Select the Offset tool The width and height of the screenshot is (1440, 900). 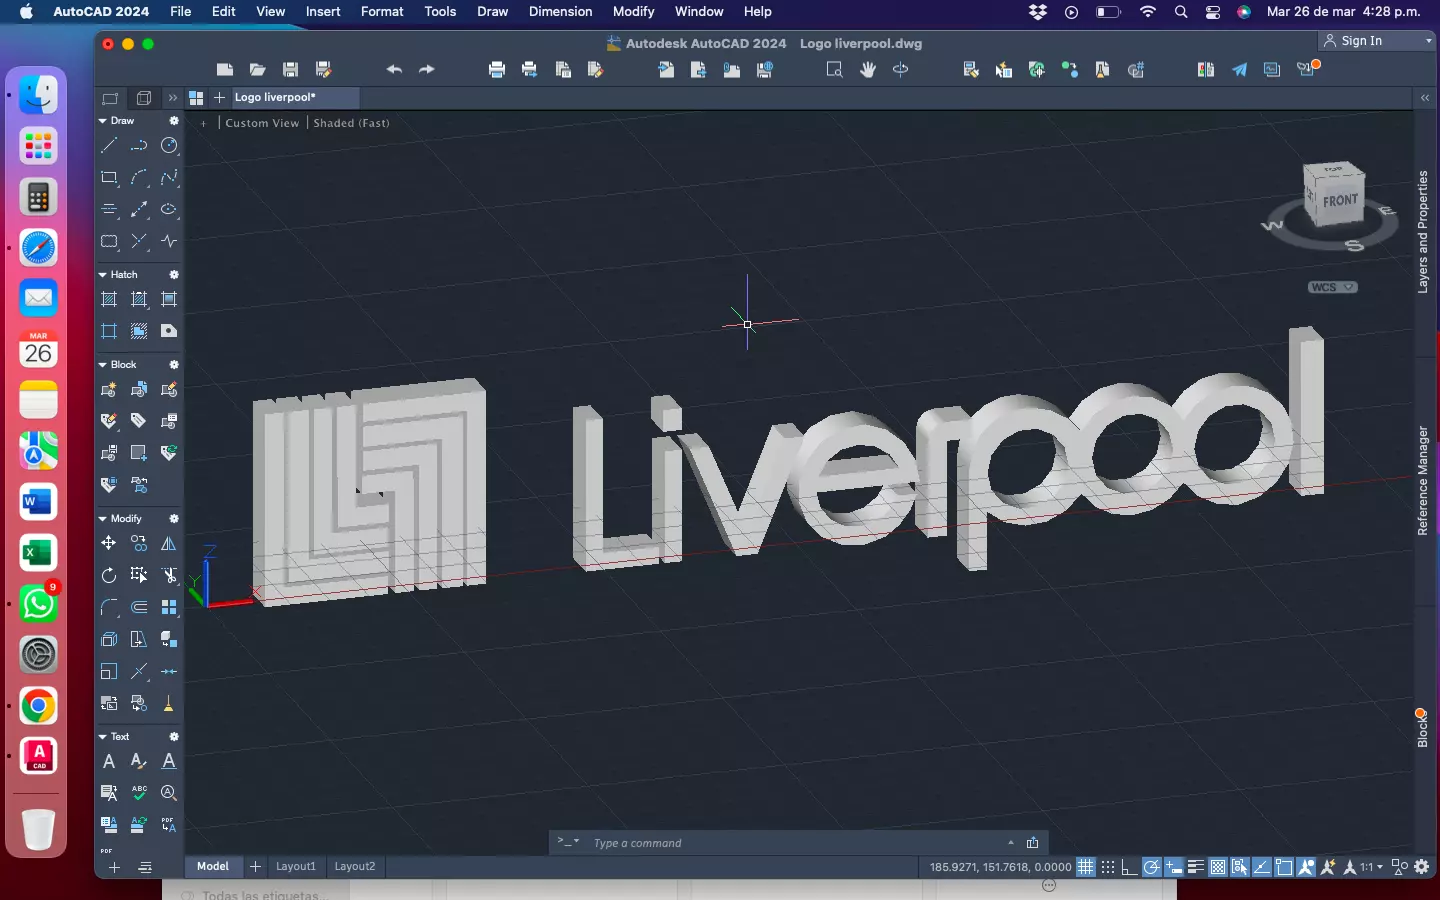click(139, 607)
